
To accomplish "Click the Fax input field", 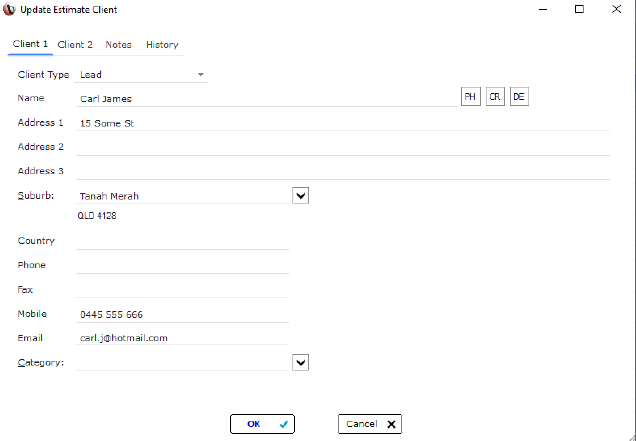I will pos(183,290).
